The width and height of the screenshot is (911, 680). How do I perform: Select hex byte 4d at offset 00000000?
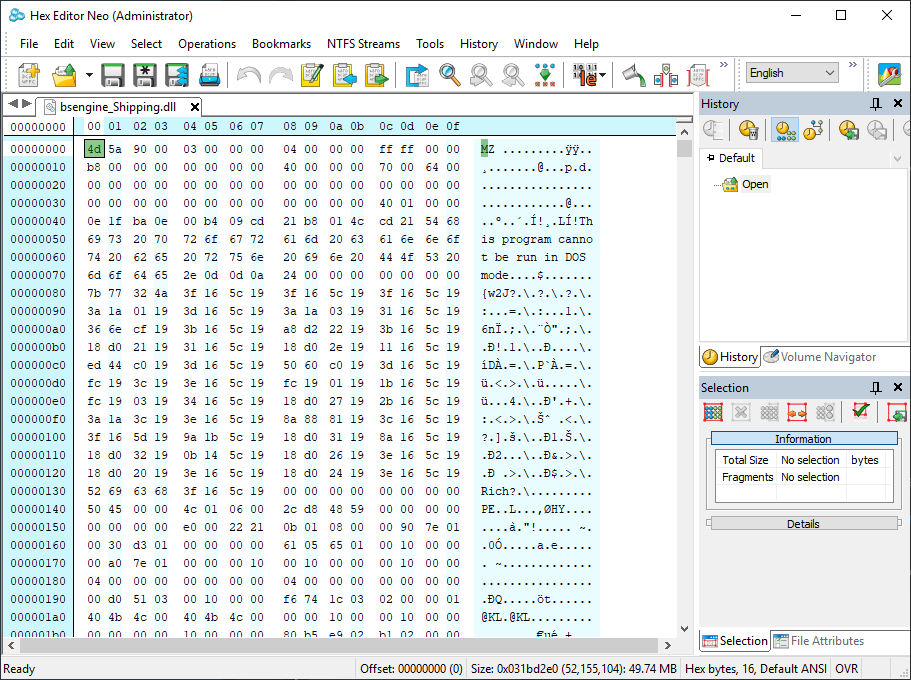point(94,149)
